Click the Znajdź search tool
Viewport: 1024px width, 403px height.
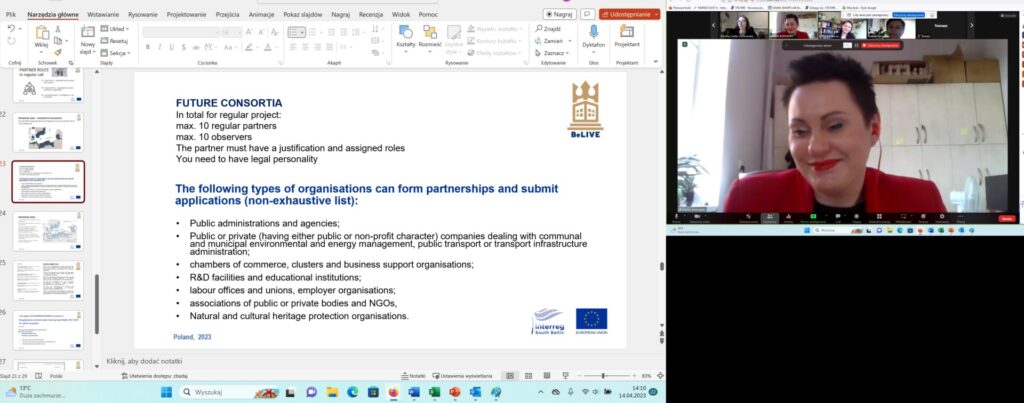point(547,29)
